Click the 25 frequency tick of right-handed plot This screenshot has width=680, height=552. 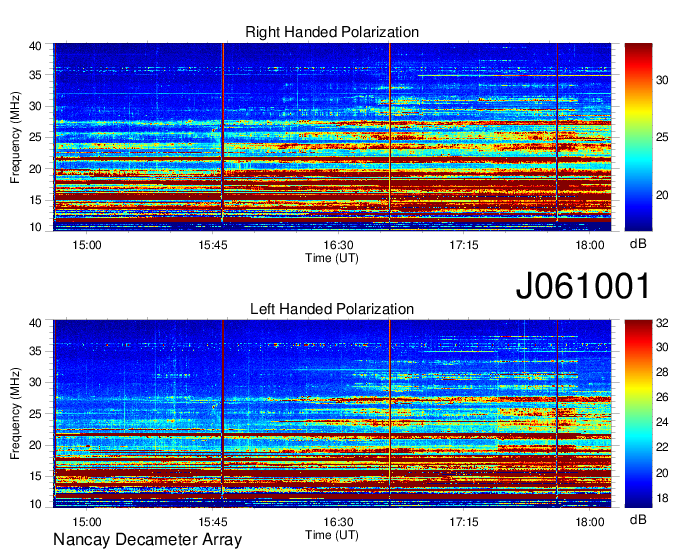(35, 137)
